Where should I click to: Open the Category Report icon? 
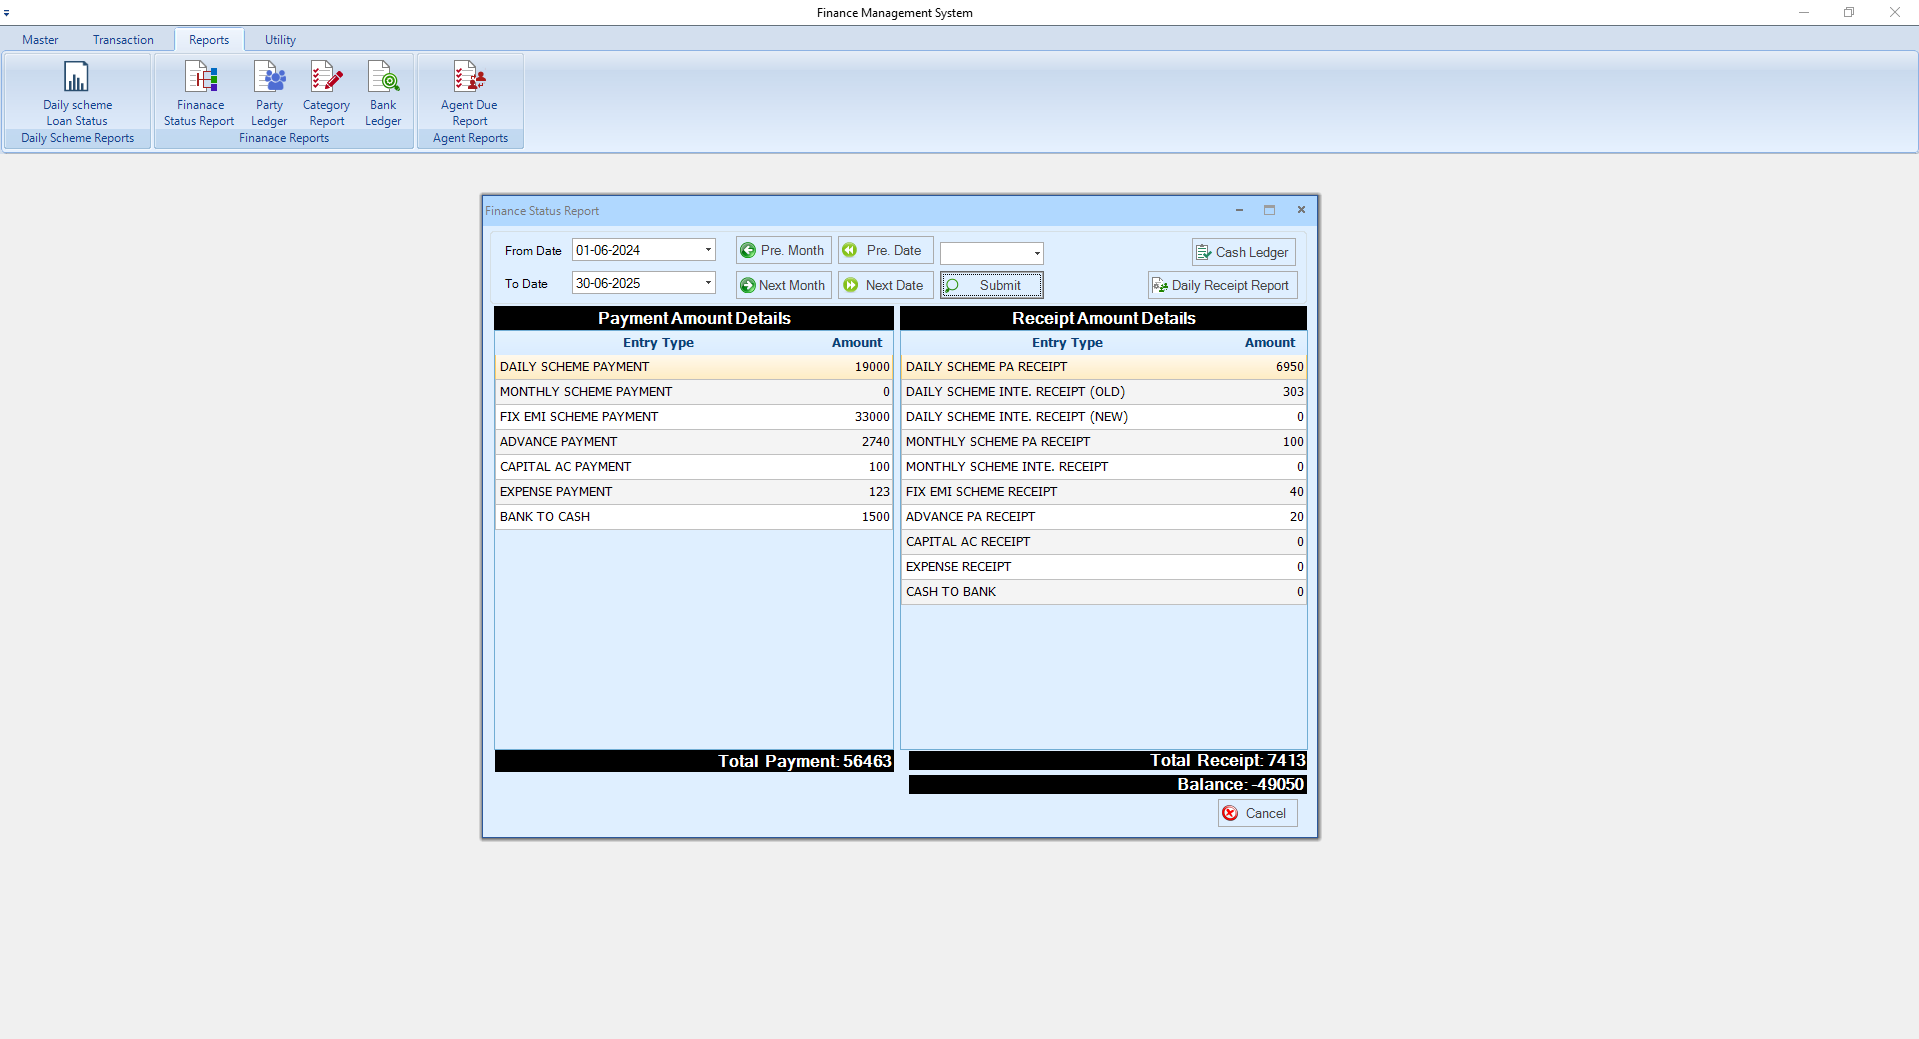326,93
